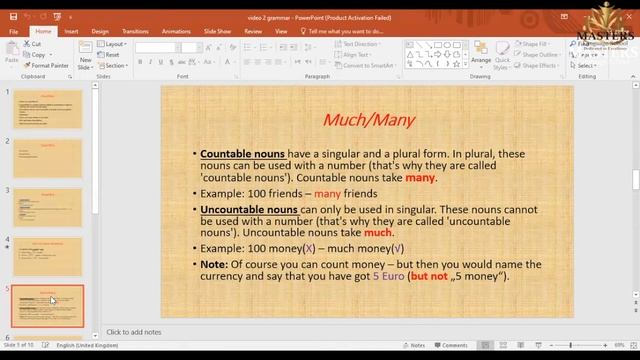Open Shape Effects dropdown
The height and width of the screenshot is (360, 640).
pyautogui.click(x=536, y=65)
